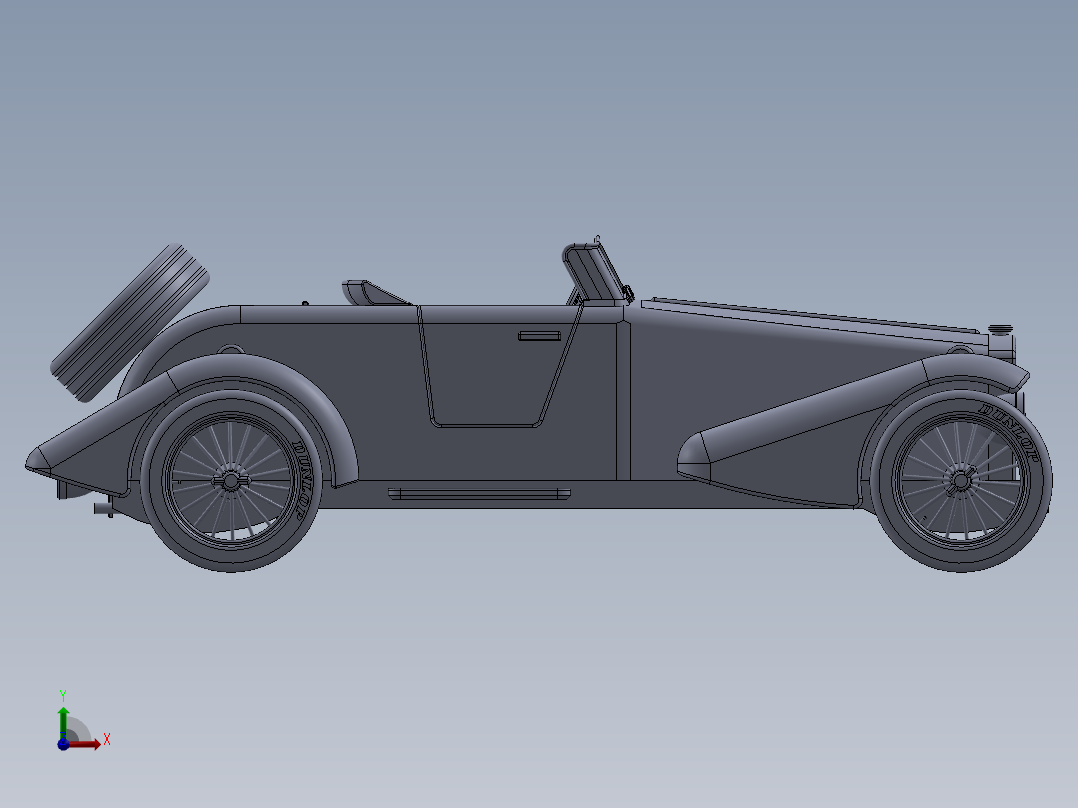Select the radiator cap at the car's nose
This screenshot has height=808, width=1078.
1001,329
